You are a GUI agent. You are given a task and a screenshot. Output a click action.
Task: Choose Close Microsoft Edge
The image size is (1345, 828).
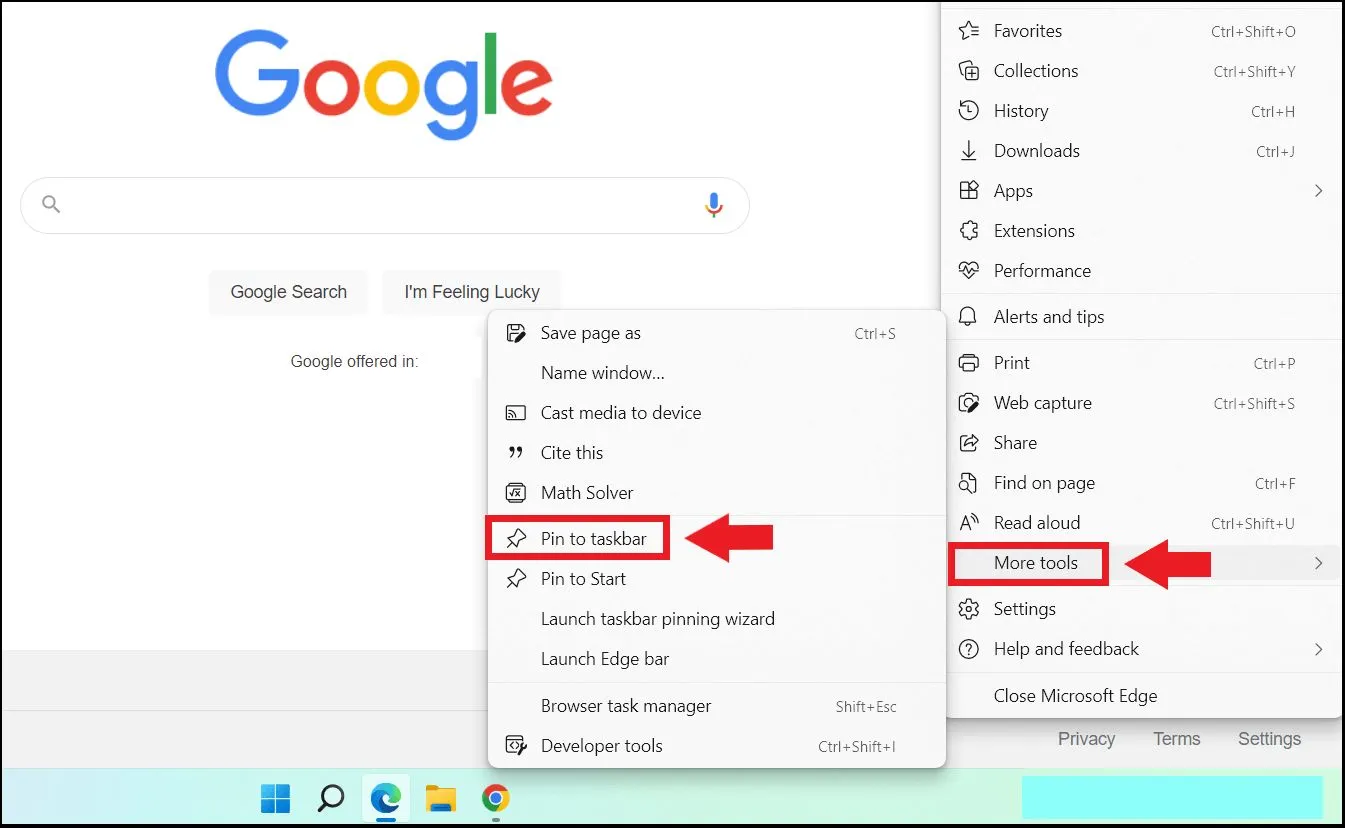[x=1074, y=695]
